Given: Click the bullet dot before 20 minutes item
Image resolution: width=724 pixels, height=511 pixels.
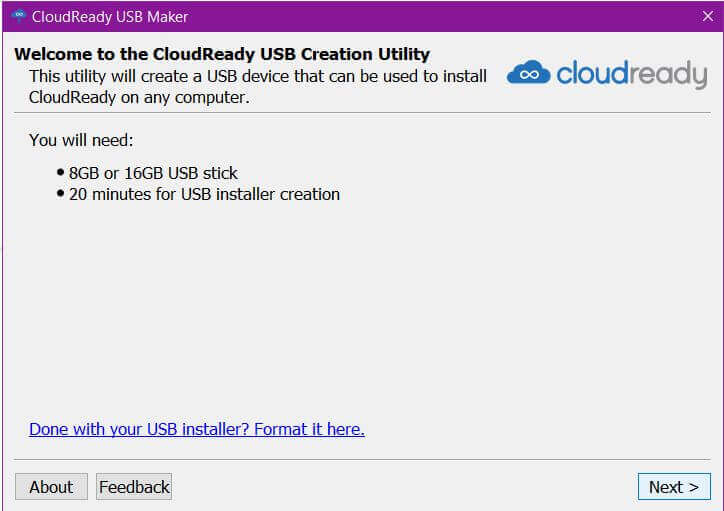Looking at the screenshot, I should coord(60,193).
